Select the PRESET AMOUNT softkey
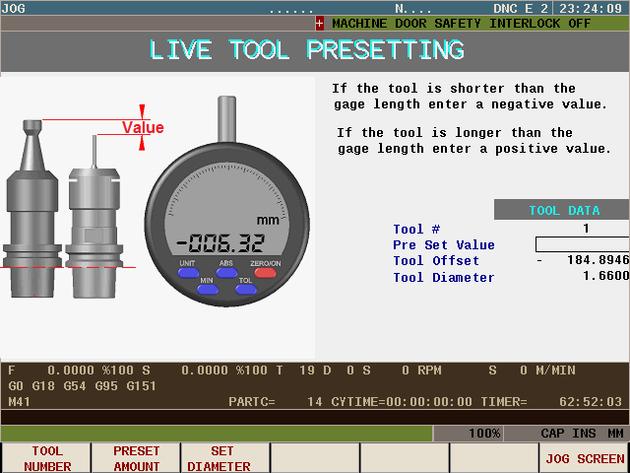630x473 pixels. coord(136,458)
